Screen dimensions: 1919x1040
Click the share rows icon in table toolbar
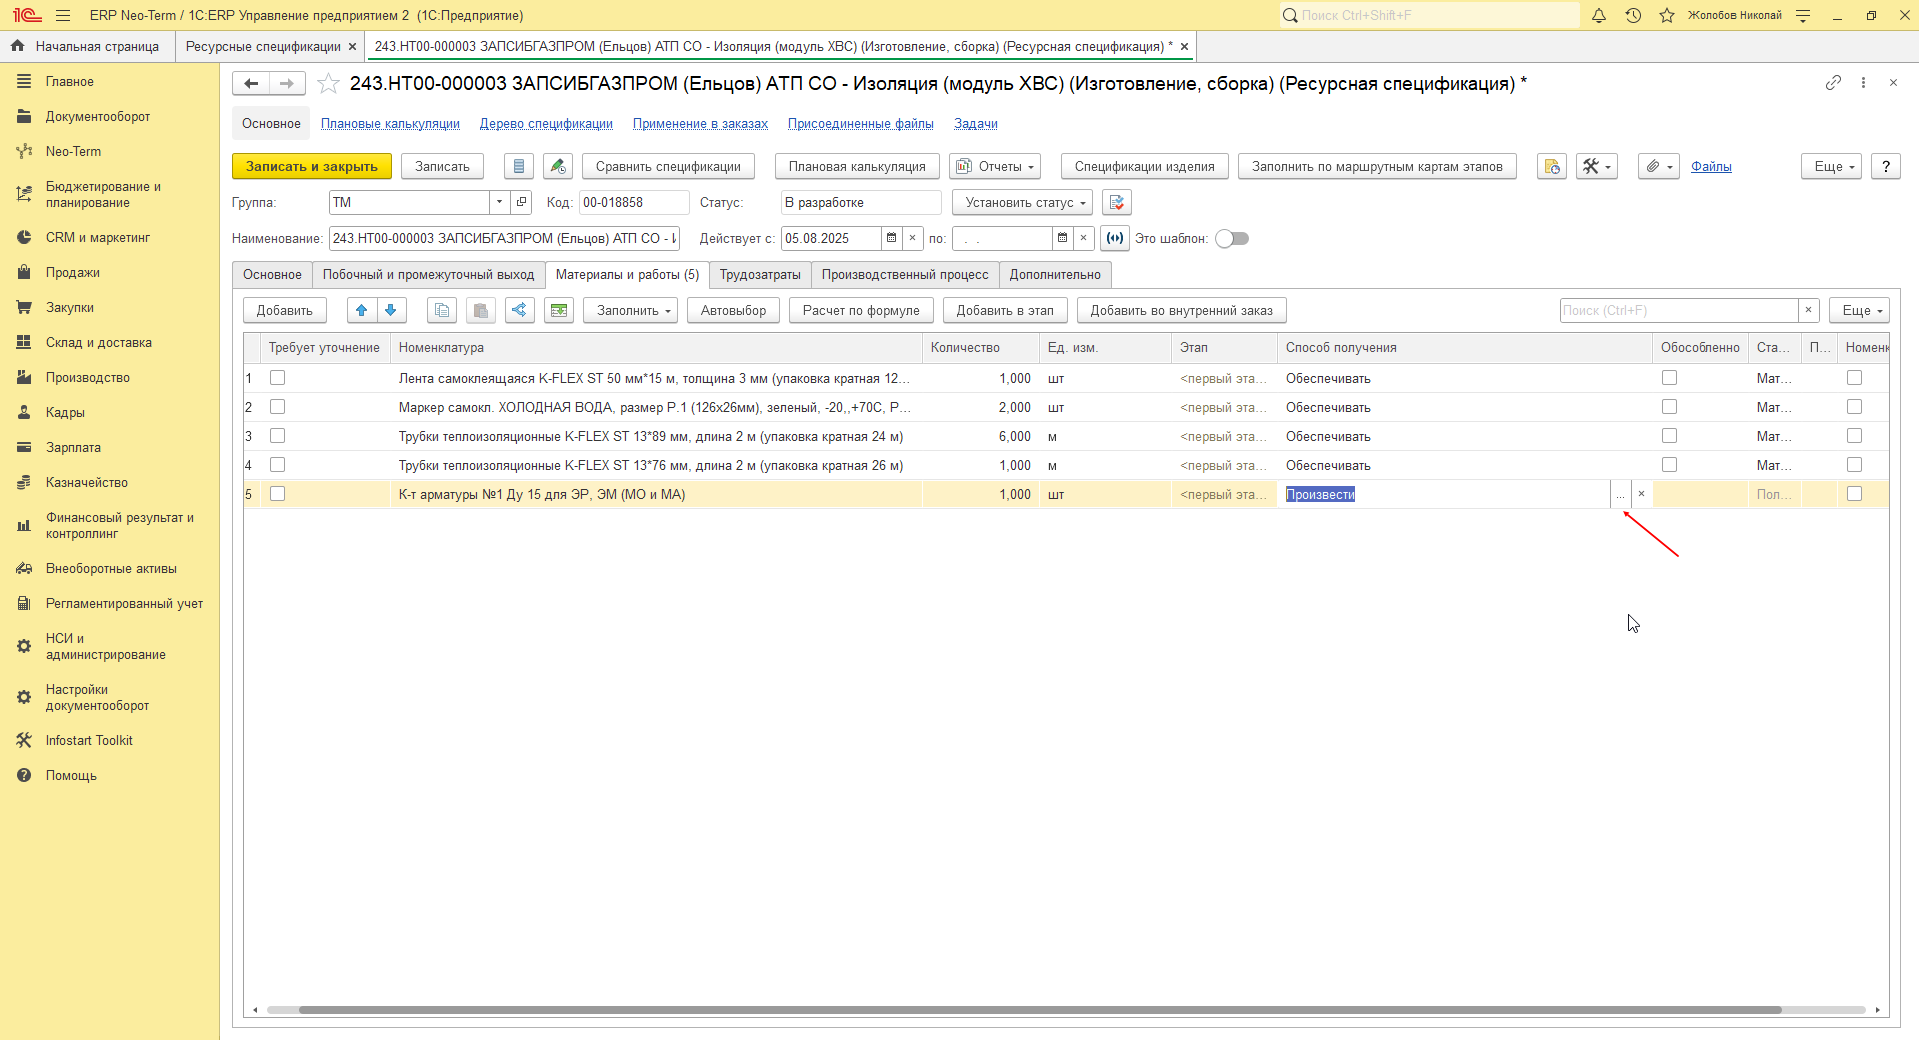point(519,310)
